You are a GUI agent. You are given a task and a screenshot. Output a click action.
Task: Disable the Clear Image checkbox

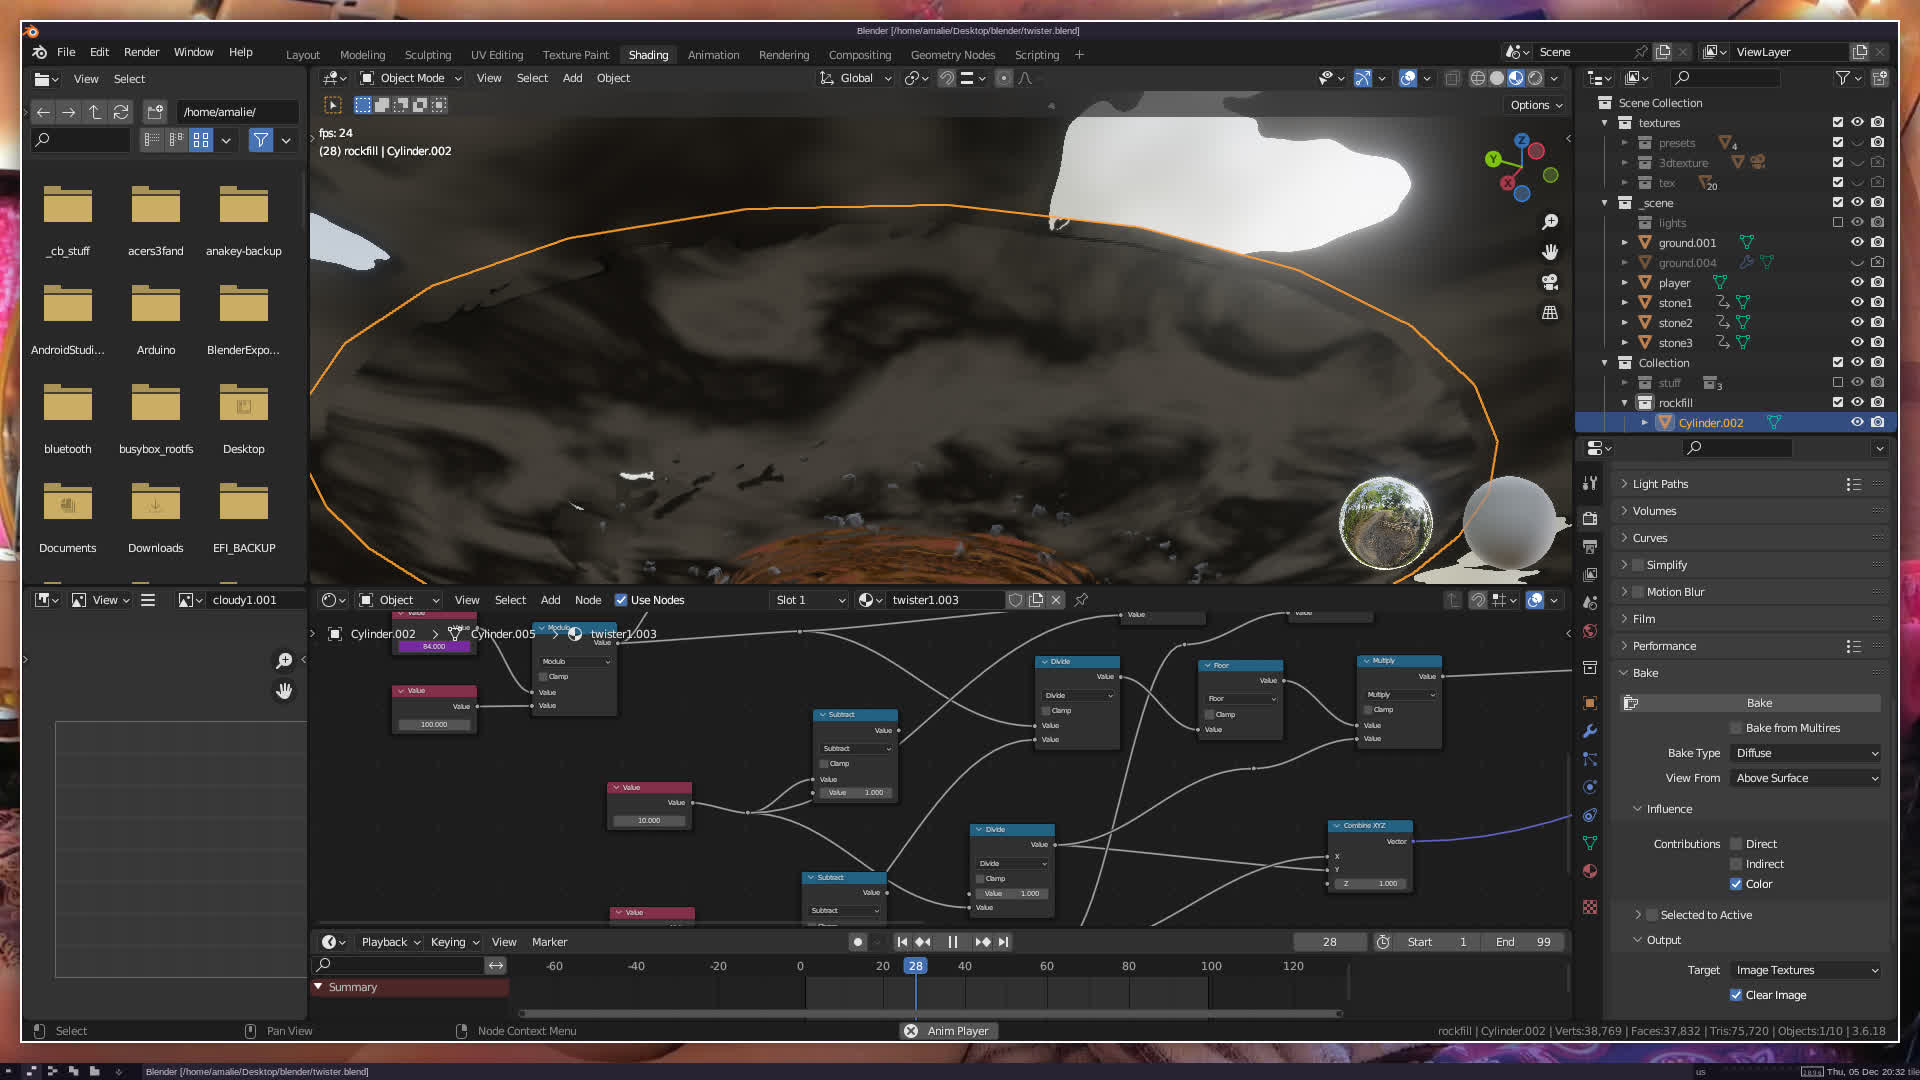[1736, 995]
